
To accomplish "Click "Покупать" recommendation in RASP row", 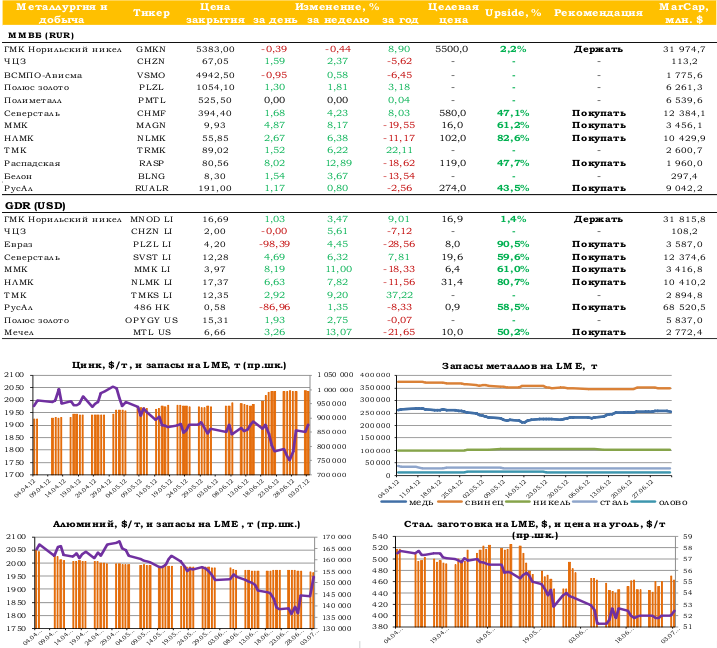I will pos(599,163).
